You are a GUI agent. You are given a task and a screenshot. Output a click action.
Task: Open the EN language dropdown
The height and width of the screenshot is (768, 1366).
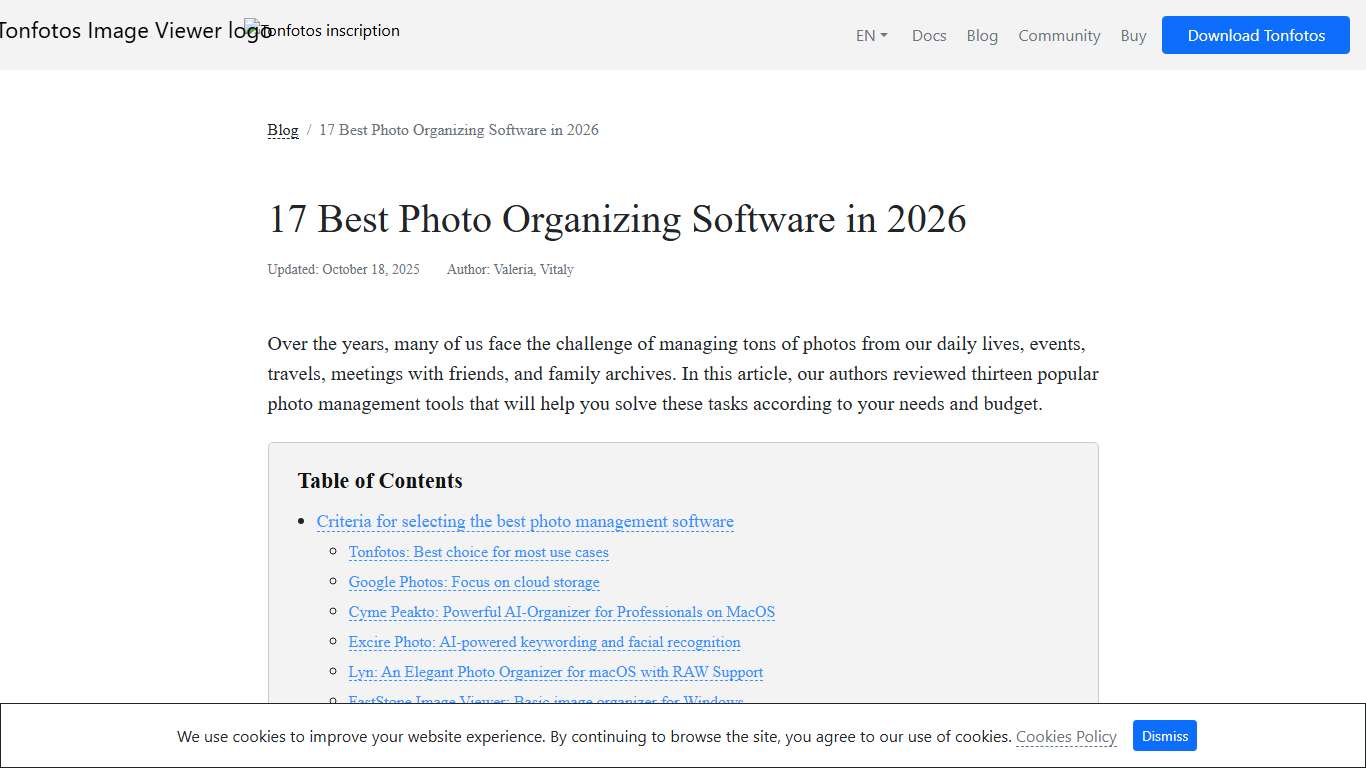click(x=864, y=35)
